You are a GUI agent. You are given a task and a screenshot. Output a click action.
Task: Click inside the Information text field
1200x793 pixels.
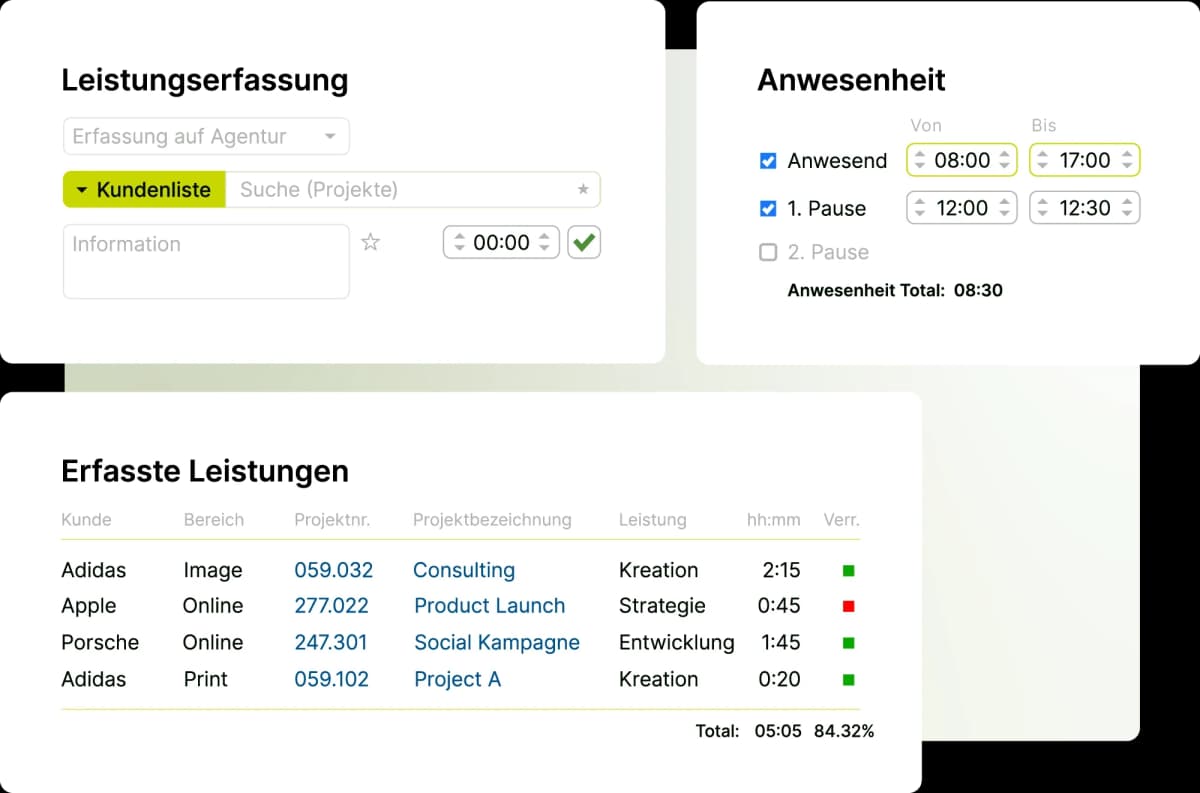coord(205,261)
